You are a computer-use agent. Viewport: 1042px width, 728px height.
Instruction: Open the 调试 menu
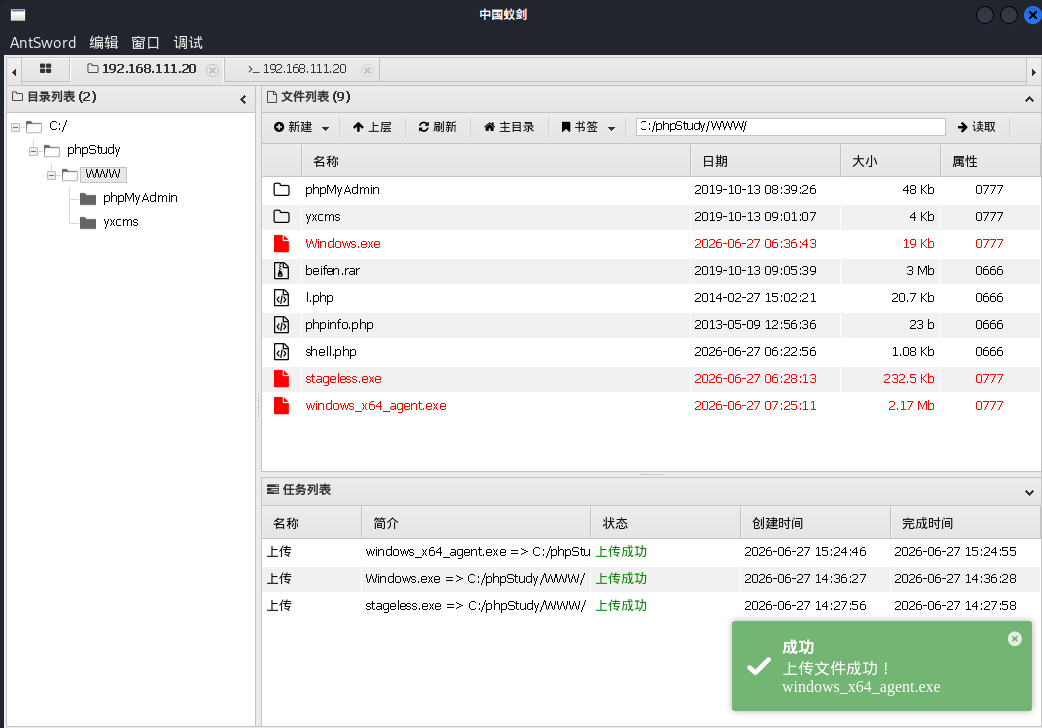[x=188, y=43]
